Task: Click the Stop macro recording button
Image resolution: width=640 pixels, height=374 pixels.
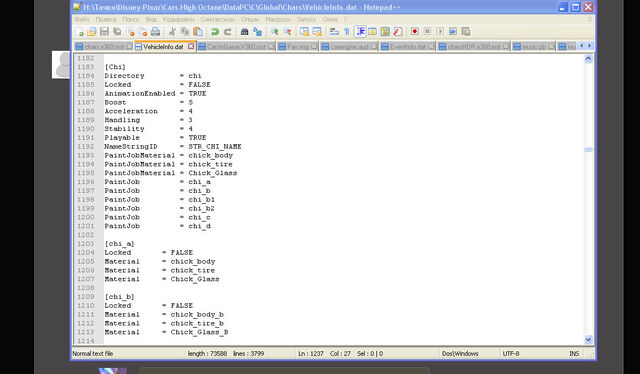Action: (427, 31)
